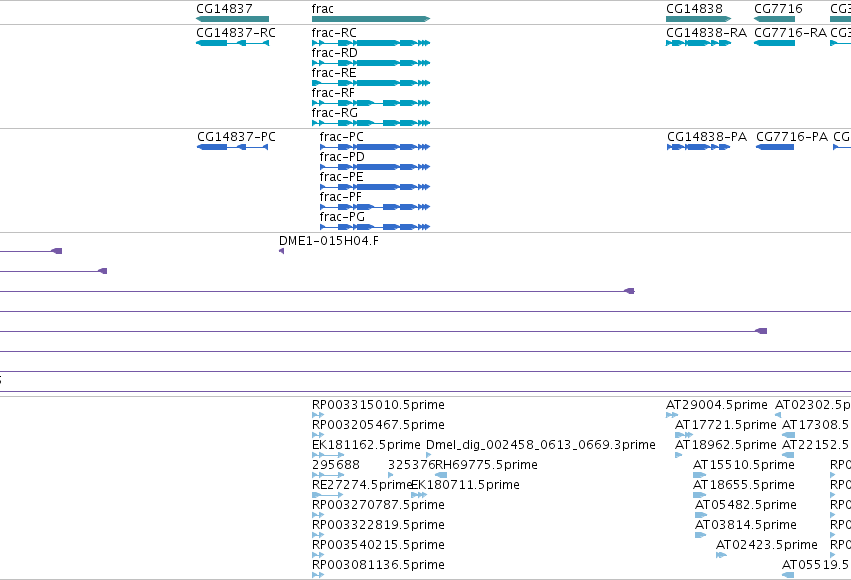Click the RP003270787.5prime EST glyph

pos(317,515)
